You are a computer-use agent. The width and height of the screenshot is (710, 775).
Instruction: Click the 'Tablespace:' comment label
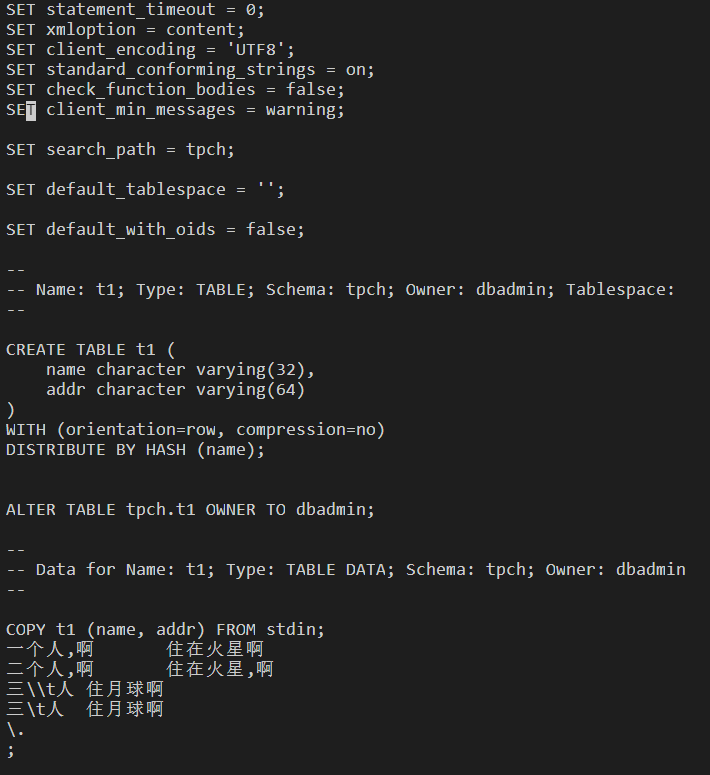pos(620,290)
